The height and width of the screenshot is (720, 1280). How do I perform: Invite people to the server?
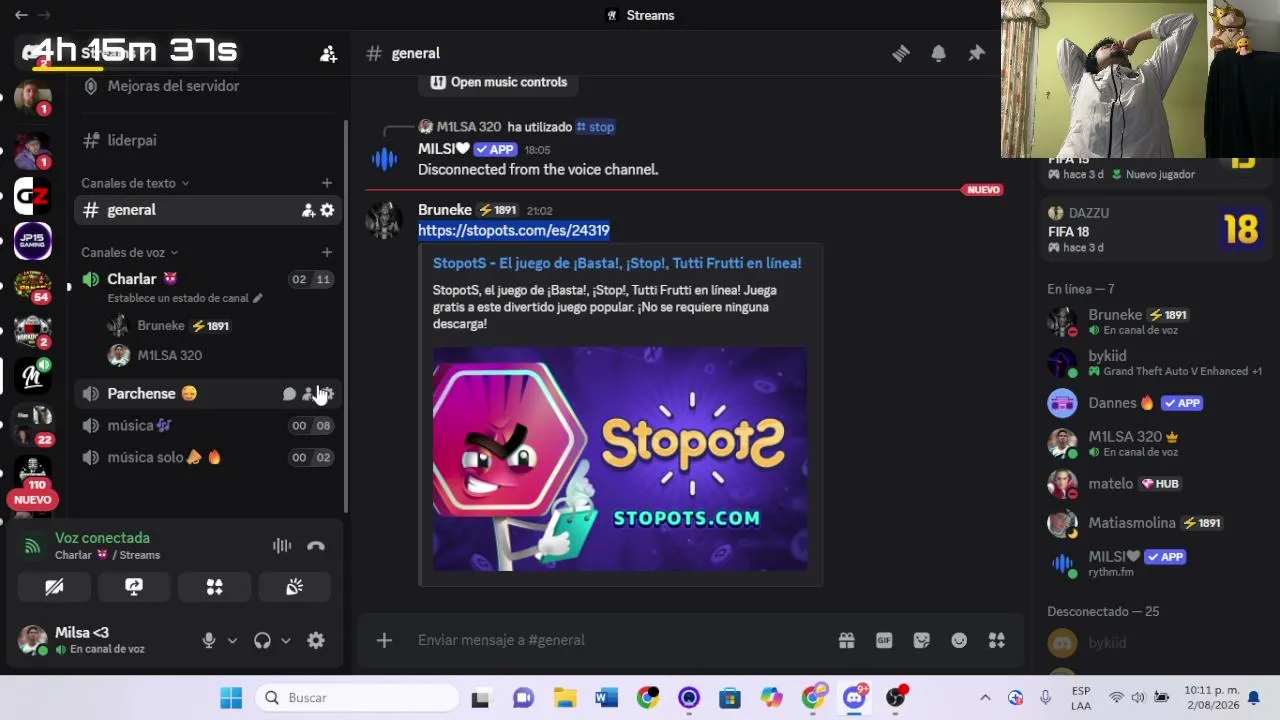click(328, 54)
